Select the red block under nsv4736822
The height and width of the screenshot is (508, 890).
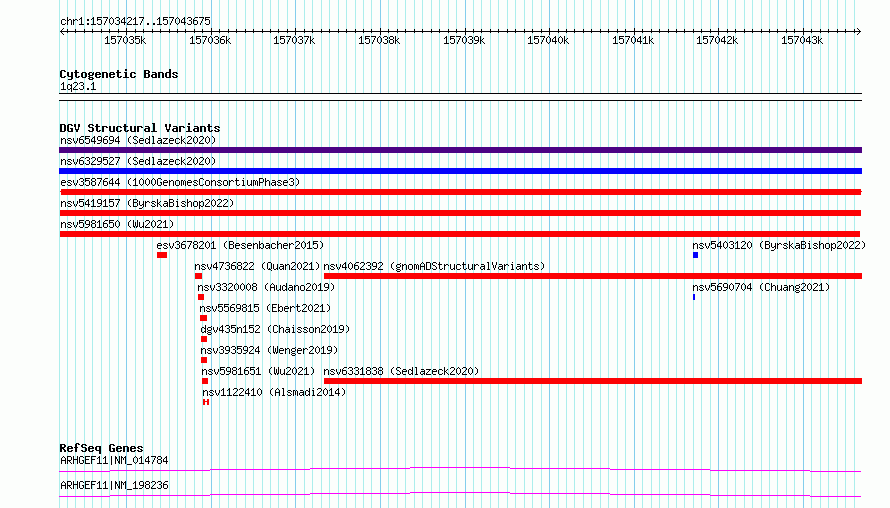point(198,276)
